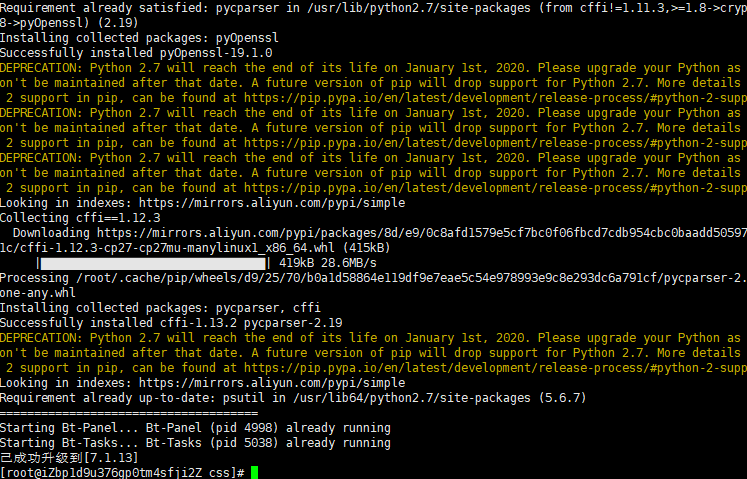Image resolution: width=747 pixels, height=479 pixels.
Task: Click the last DEPRECATION warning above psutil check
Action: tap(374, 353)
